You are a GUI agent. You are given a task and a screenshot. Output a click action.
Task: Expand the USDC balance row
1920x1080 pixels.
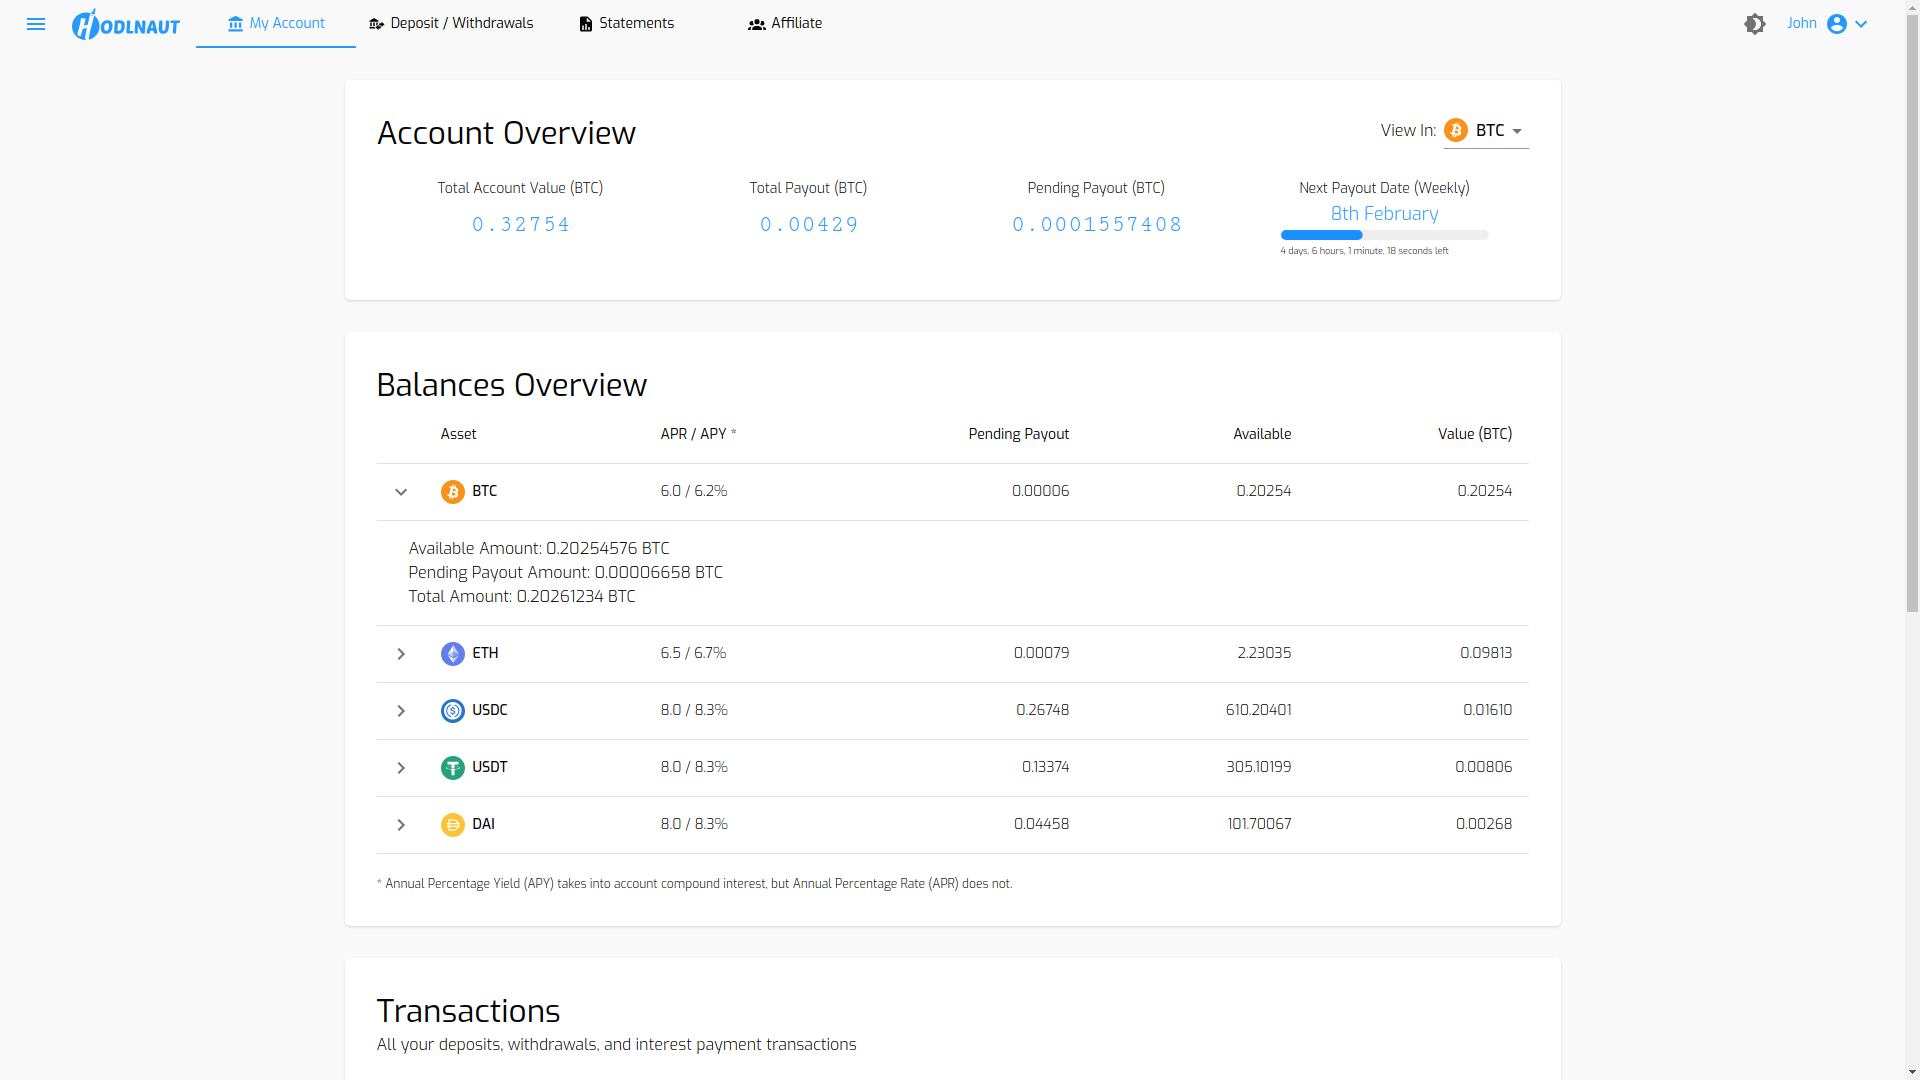pos(401,711)
